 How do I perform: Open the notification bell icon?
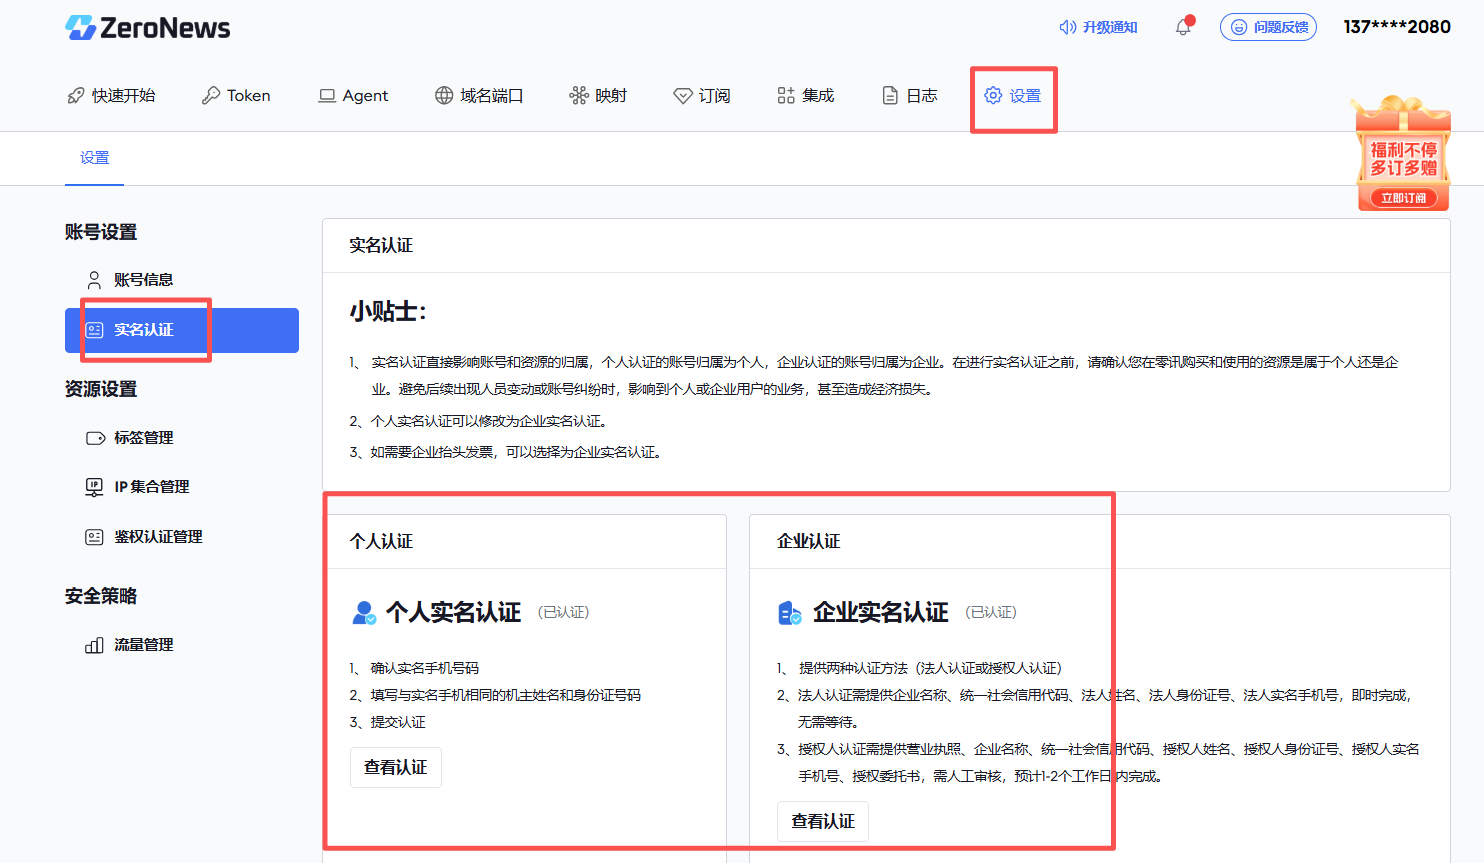point(1183,27)
